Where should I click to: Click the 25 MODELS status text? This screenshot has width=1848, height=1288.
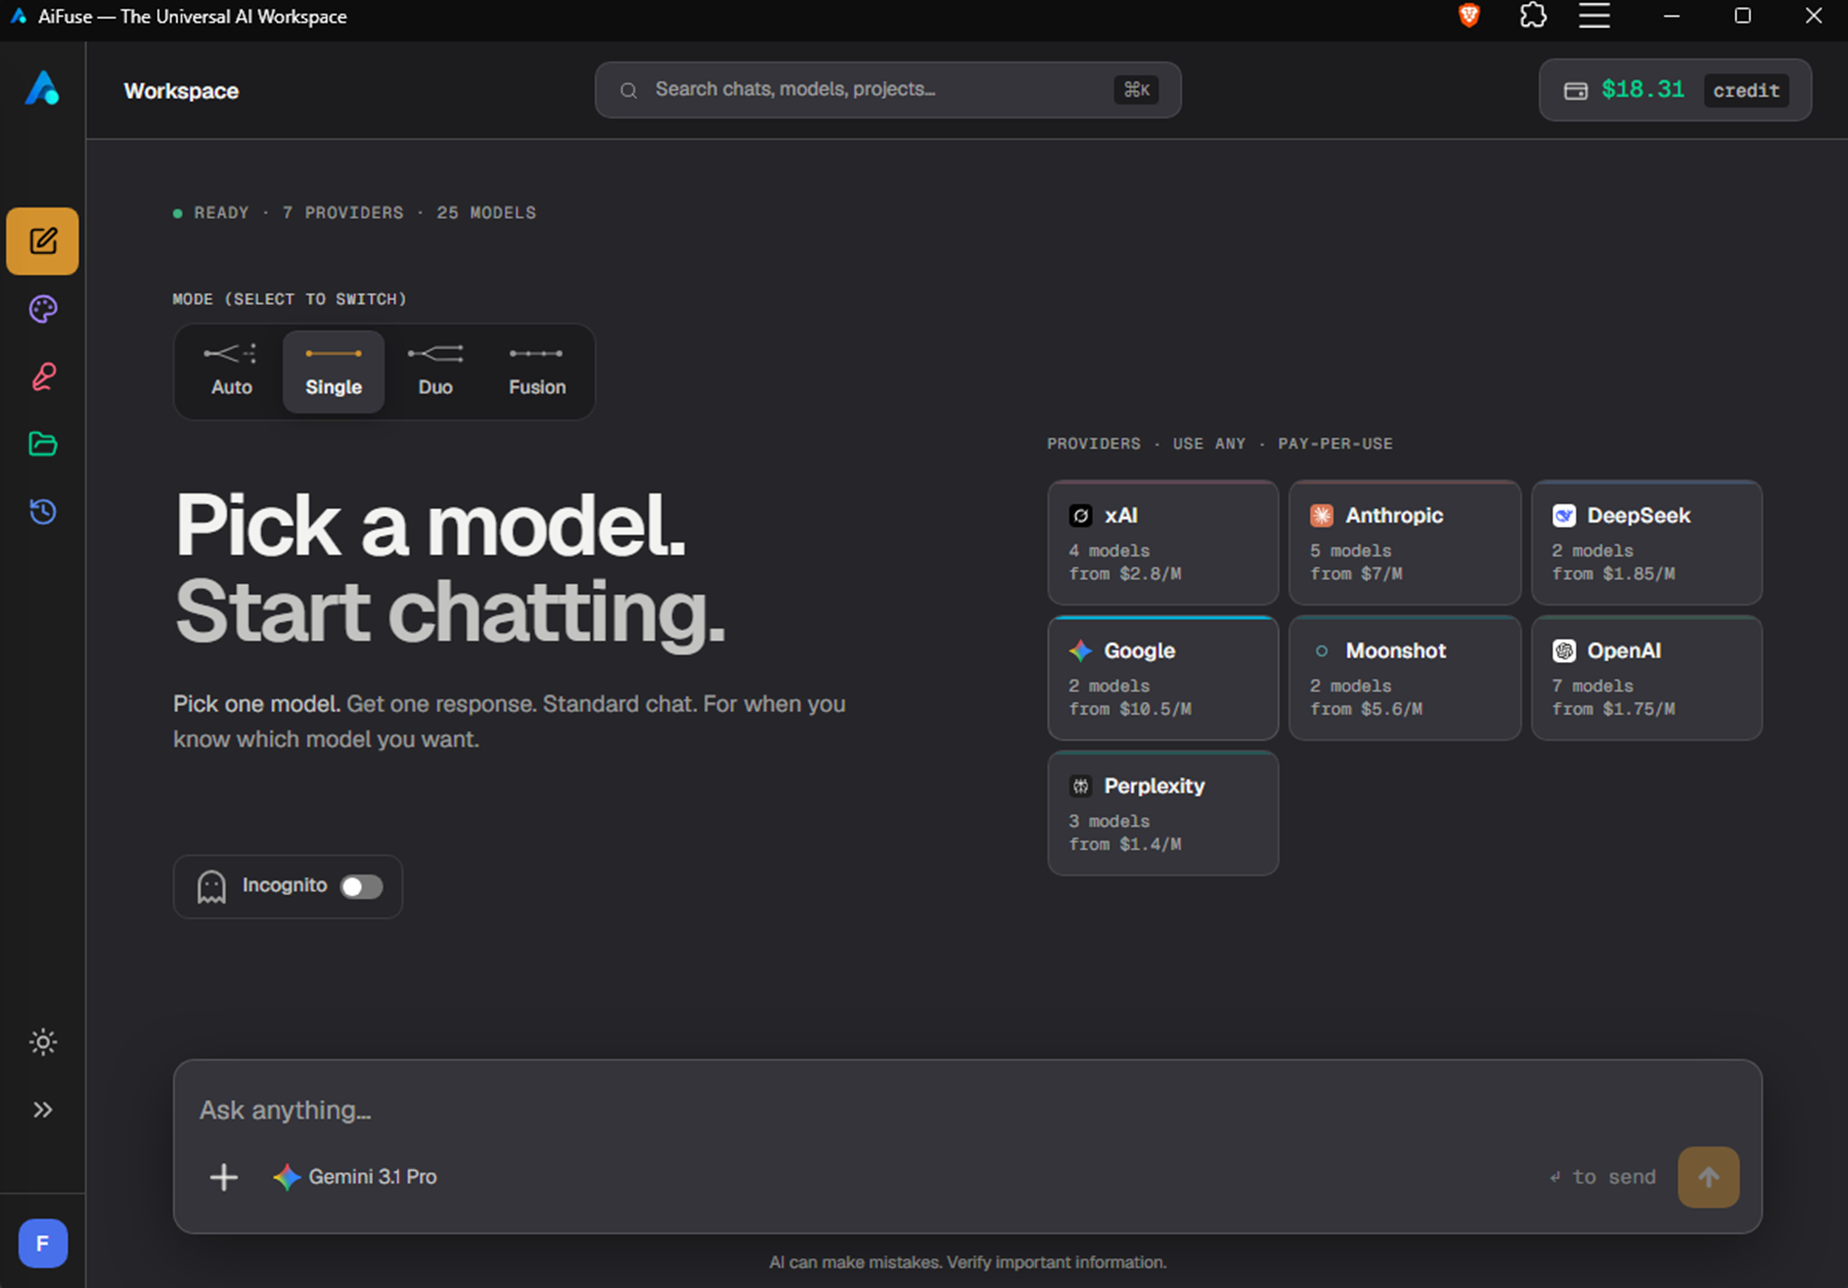click(x=486, y=213)
